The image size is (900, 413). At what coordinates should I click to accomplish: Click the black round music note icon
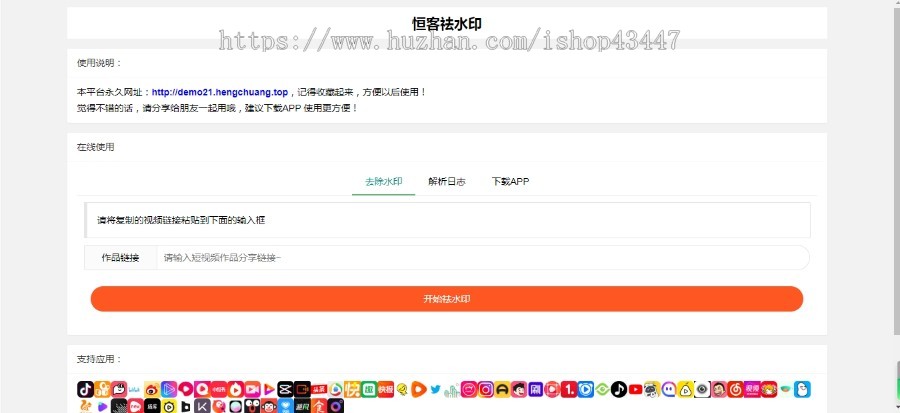pos(619,389)
